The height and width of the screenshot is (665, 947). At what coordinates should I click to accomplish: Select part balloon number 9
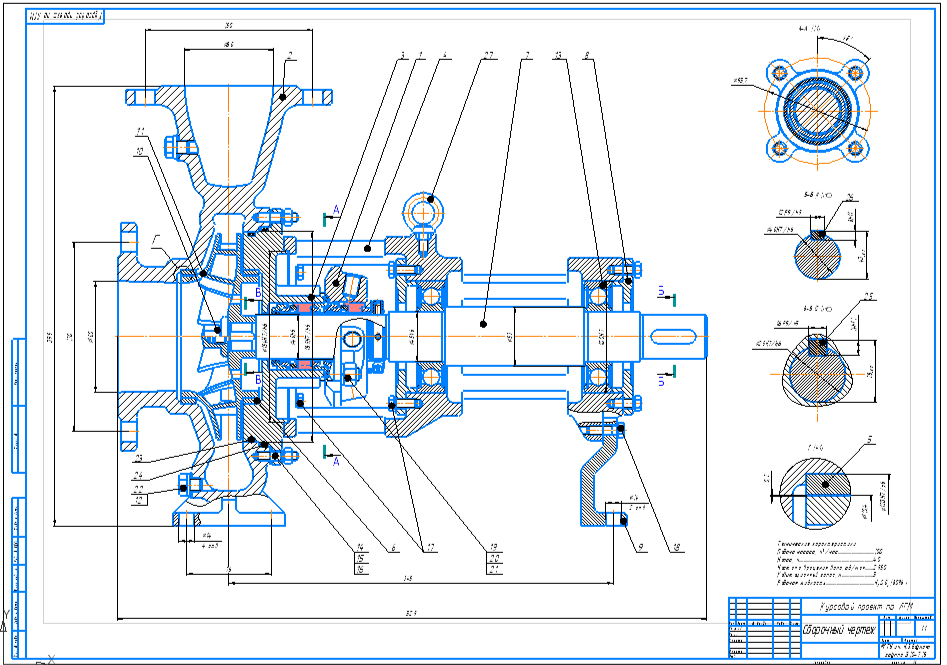point(640,548)
